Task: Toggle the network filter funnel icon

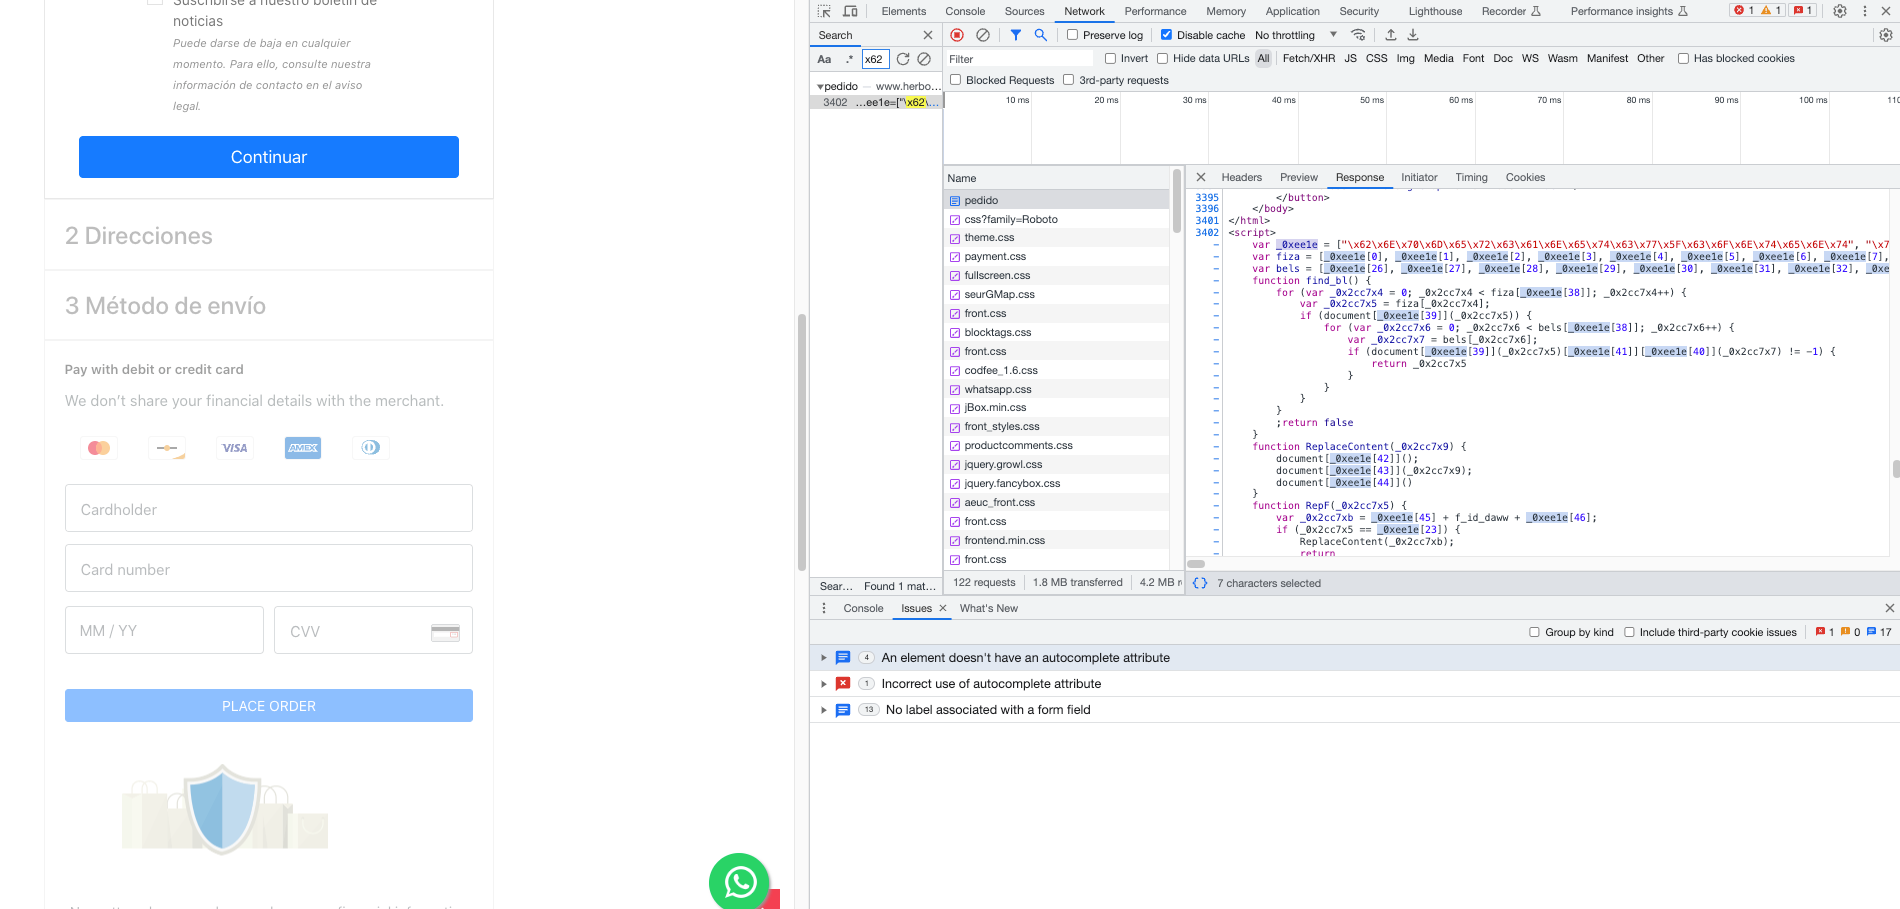Action: (x=1016, y=35)
